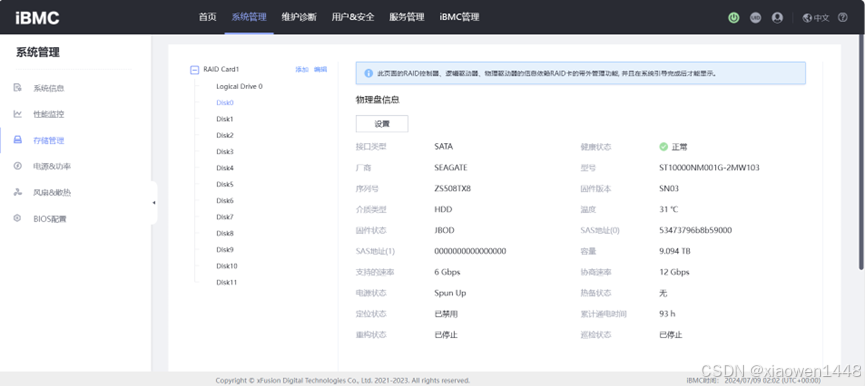Click the SAS address 53473796b8b59000
This screenshot has width=865, height=386.
click(695, 230)
